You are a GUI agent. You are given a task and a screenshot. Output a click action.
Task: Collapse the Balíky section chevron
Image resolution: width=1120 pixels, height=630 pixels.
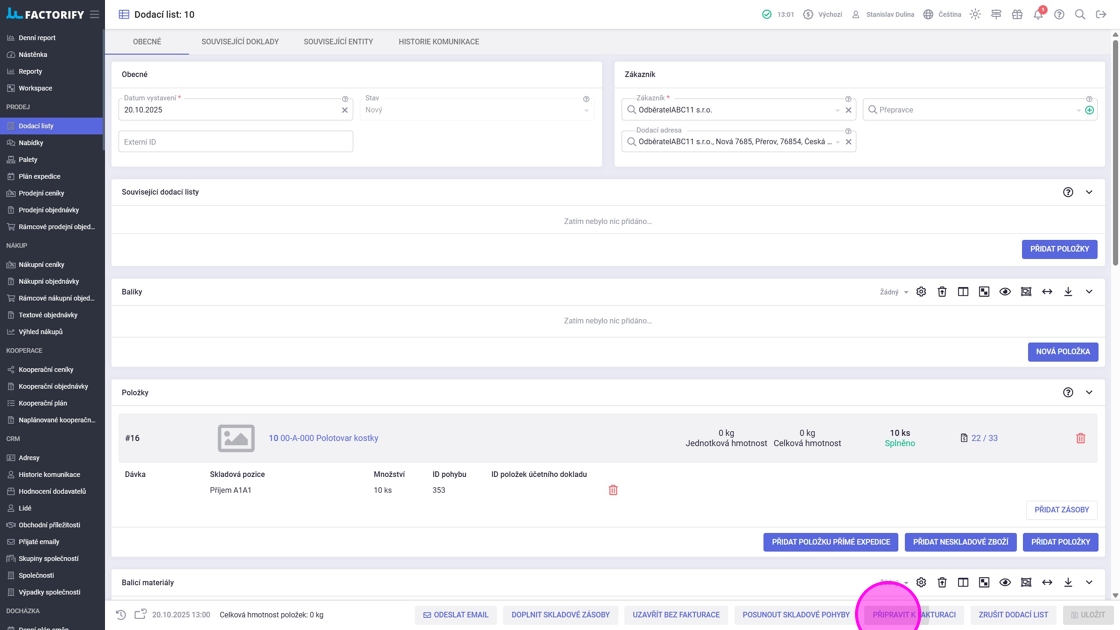(1089, 291)
